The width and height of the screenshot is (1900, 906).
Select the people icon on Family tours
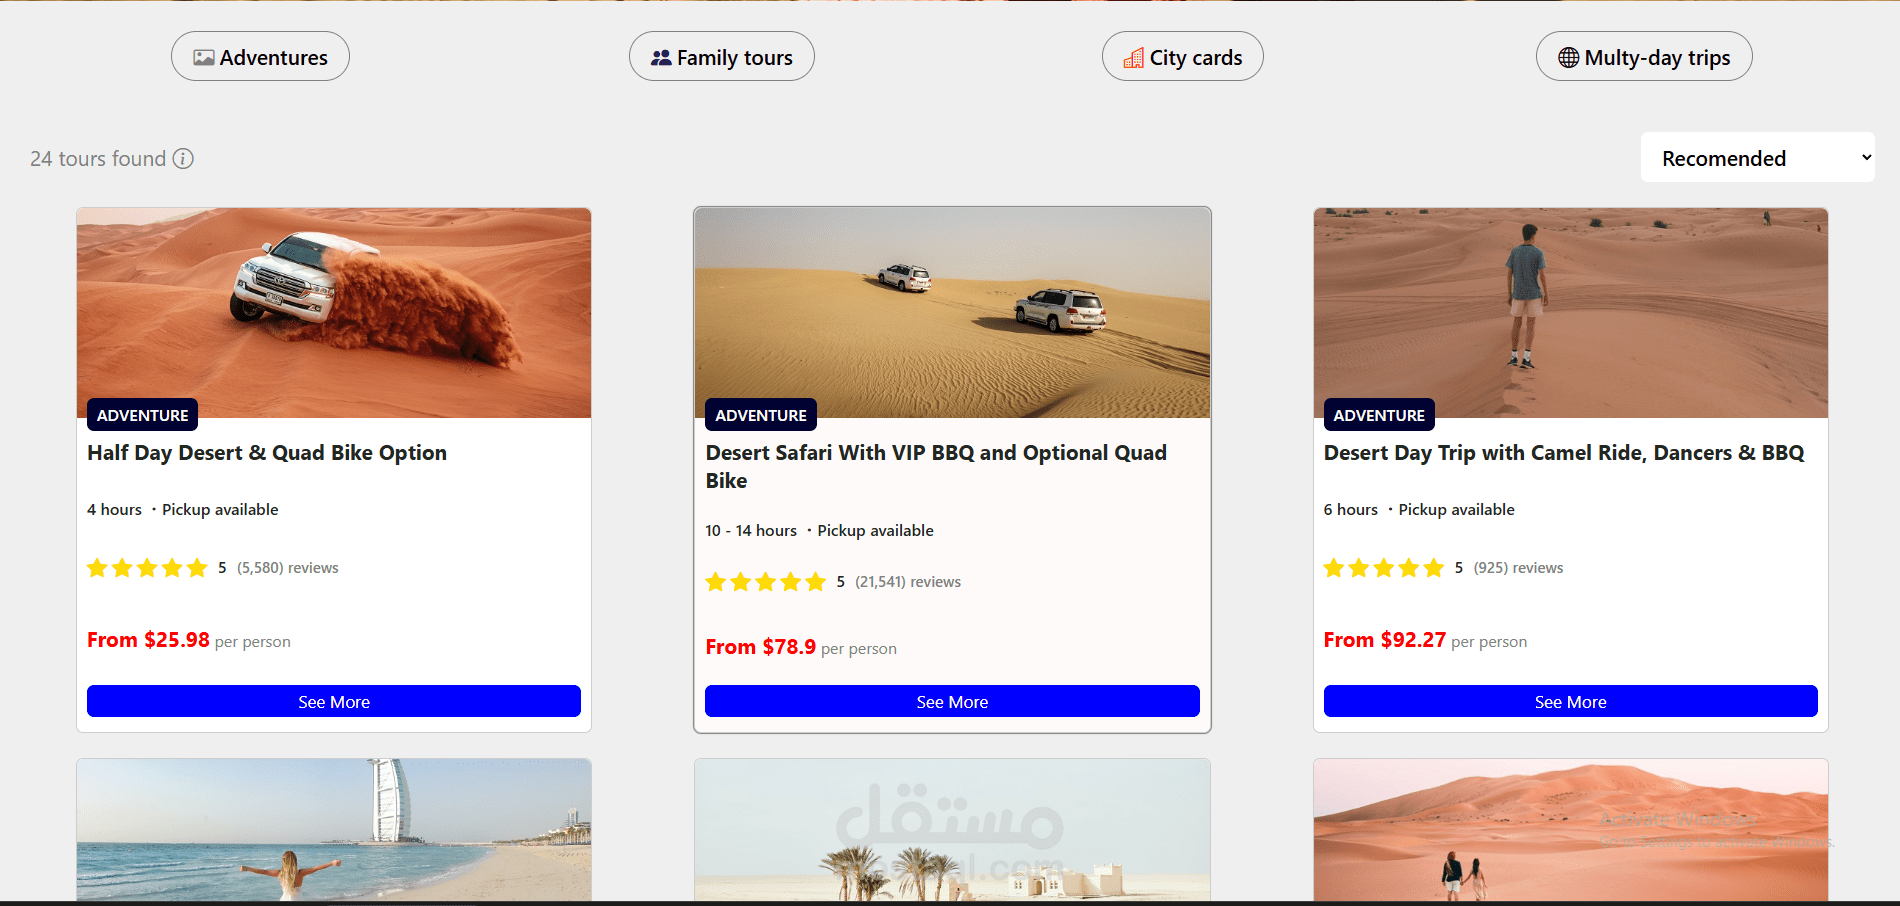pos(660,57)
